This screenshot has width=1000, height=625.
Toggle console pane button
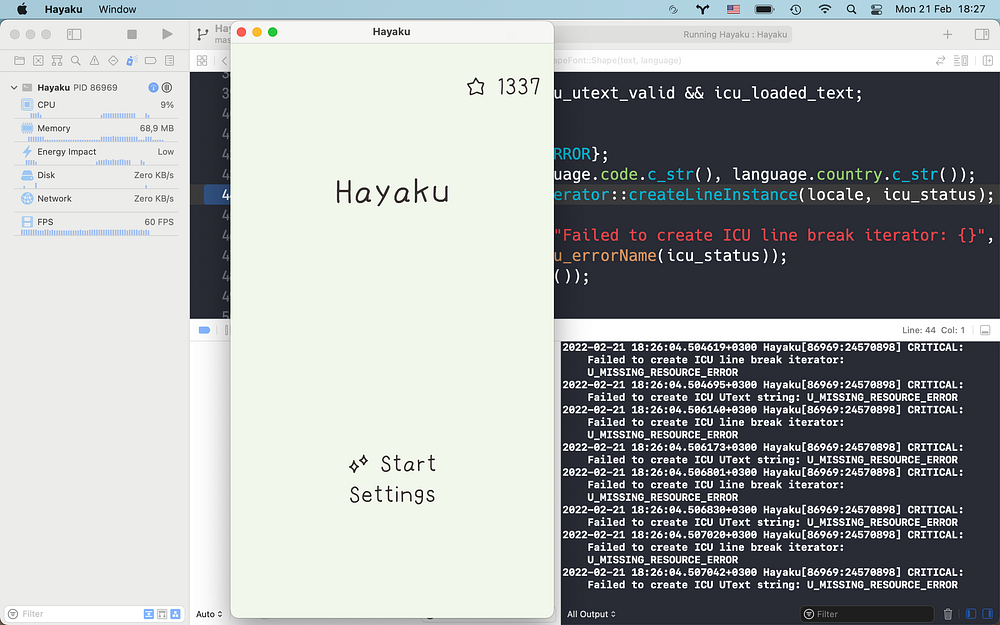988,614
